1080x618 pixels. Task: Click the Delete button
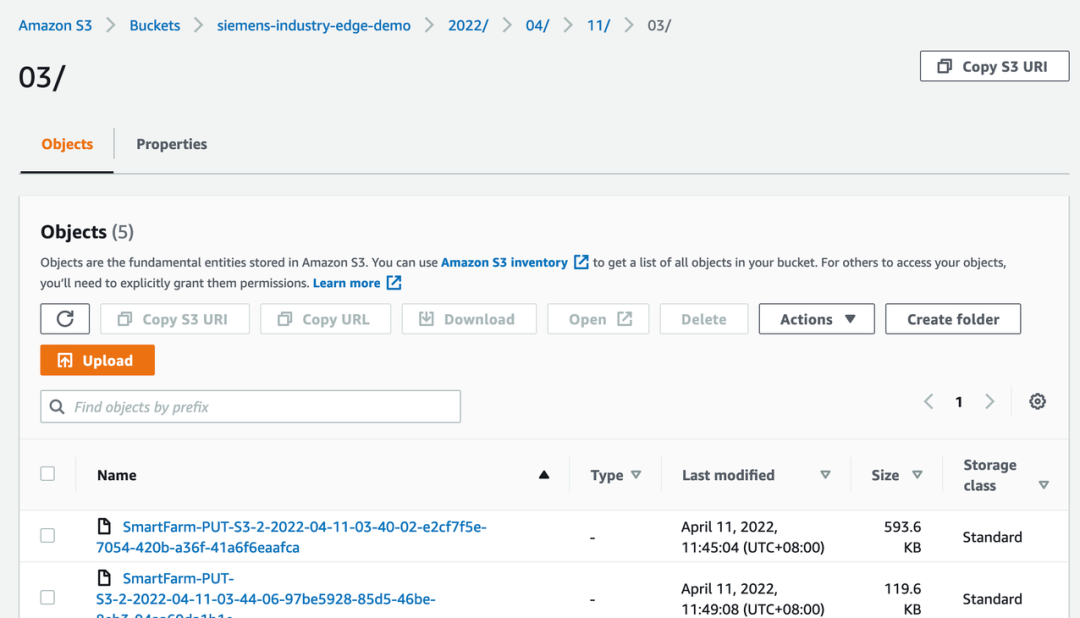[x=704, y=319]
